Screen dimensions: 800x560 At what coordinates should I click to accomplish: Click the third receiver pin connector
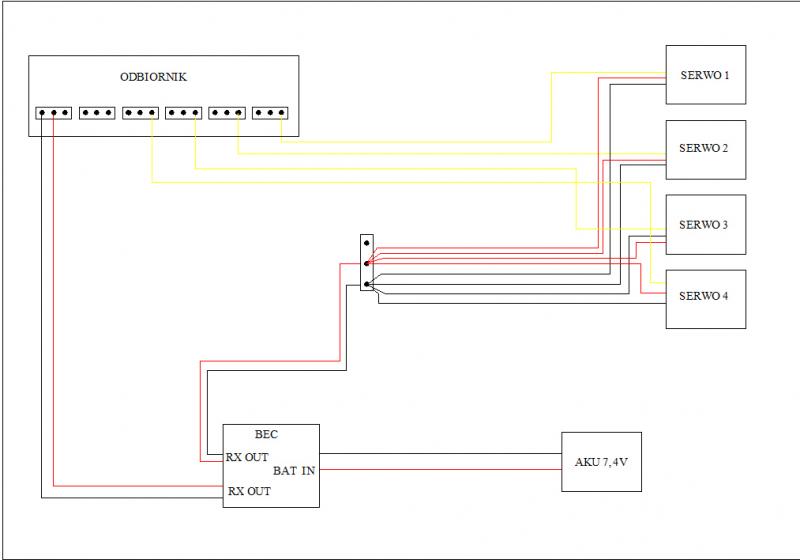click(x=140, y=113)
